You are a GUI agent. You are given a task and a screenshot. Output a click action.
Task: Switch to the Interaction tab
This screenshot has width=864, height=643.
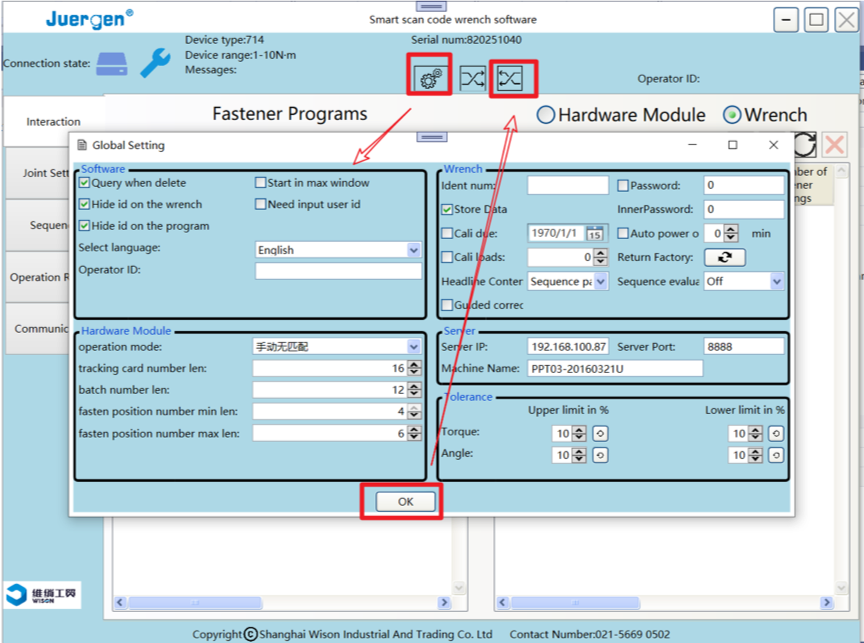tap(54, 122)
